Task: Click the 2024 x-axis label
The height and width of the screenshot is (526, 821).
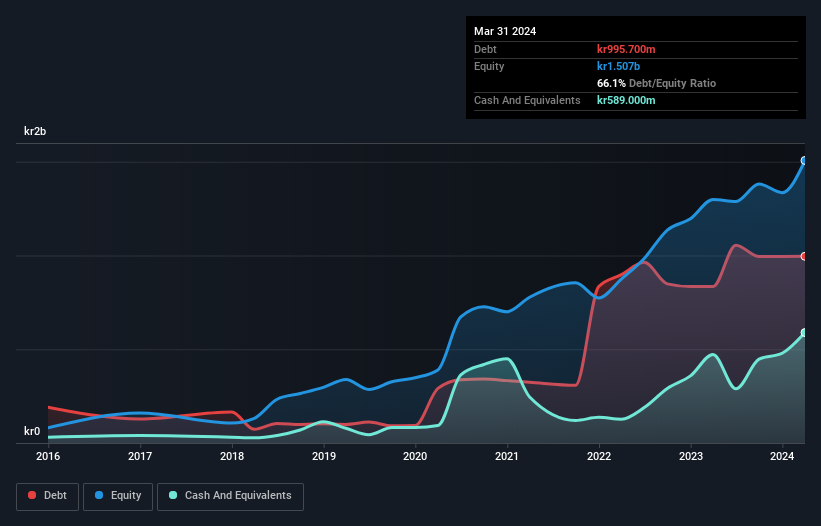Action: coord(782,456)
